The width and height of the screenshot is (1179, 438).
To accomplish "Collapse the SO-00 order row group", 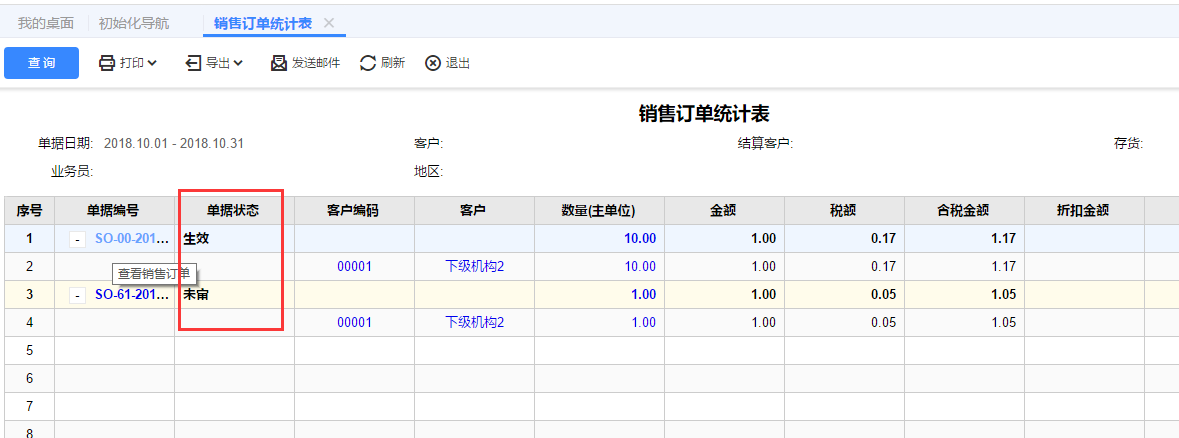I will pyautogui.click(x=77, y=239).
